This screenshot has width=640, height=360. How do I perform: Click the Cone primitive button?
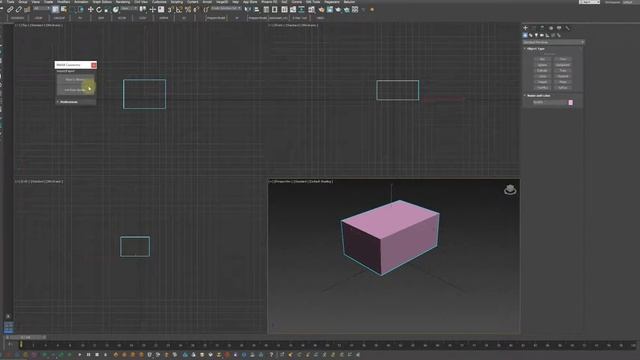(x=563, y=59)
